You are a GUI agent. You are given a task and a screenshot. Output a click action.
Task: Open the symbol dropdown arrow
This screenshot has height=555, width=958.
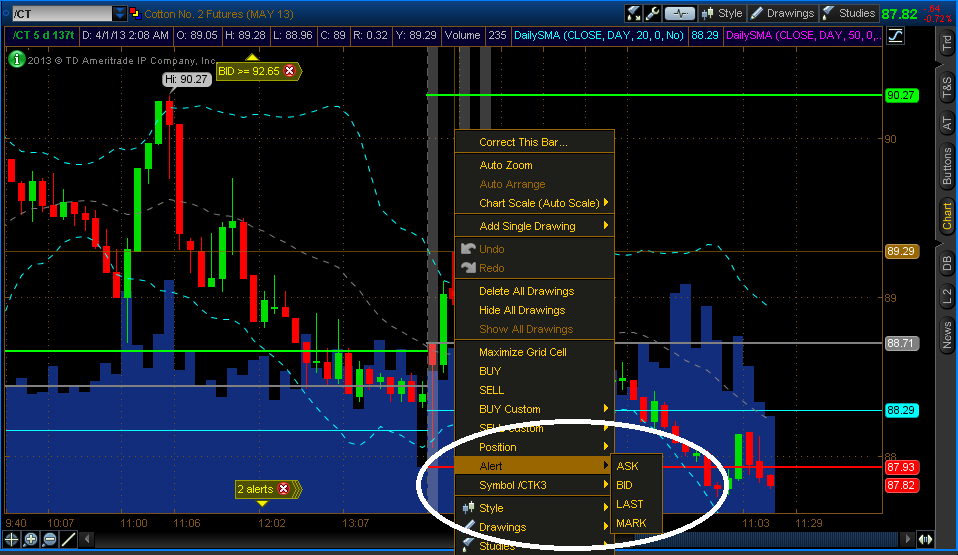120,13
